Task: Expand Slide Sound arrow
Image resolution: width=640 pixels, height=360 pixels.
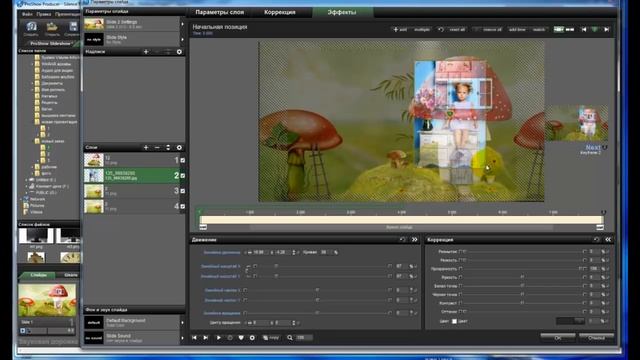Action: (182, 338)
